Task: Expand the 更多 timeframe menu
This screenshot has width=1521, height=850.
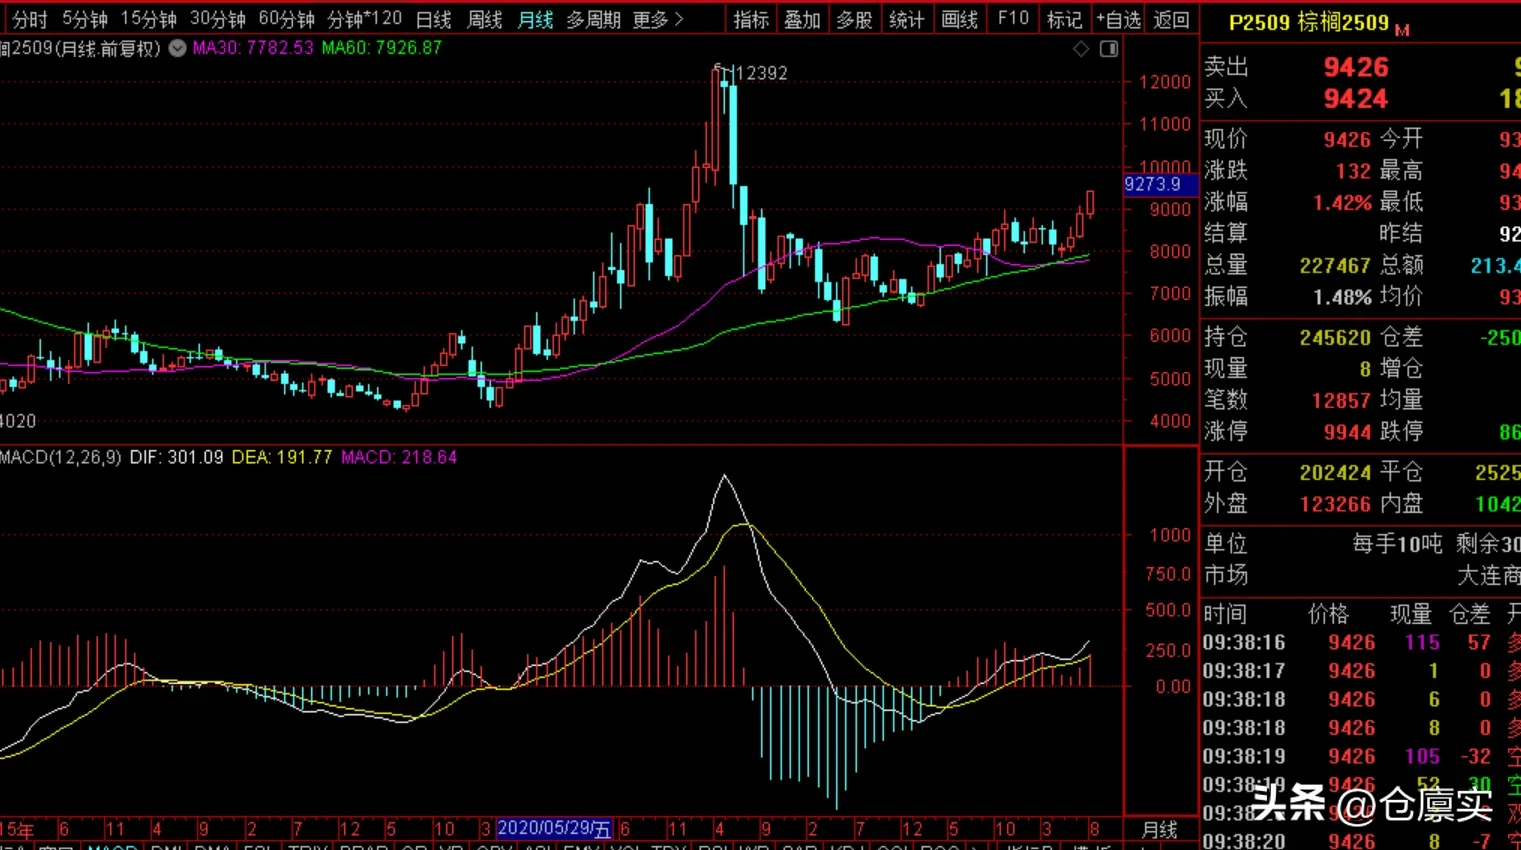Action: (658, 19)
